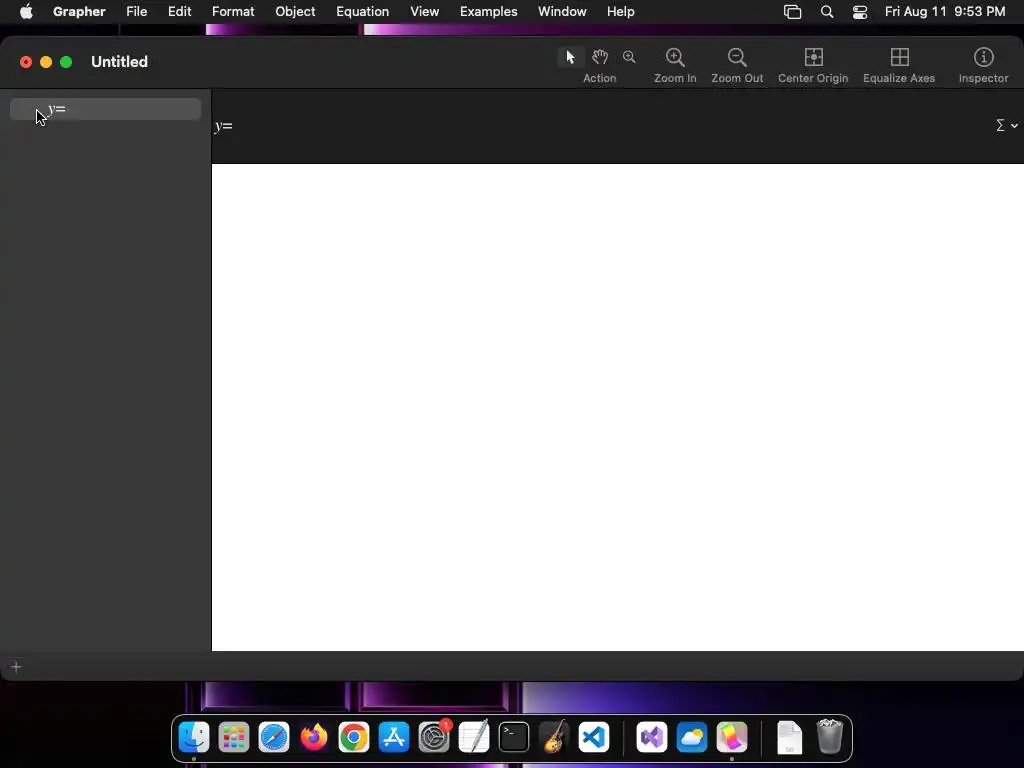Open the Equation menu
The height and width of the screenshot is (768, 1024).
[362, 12]
